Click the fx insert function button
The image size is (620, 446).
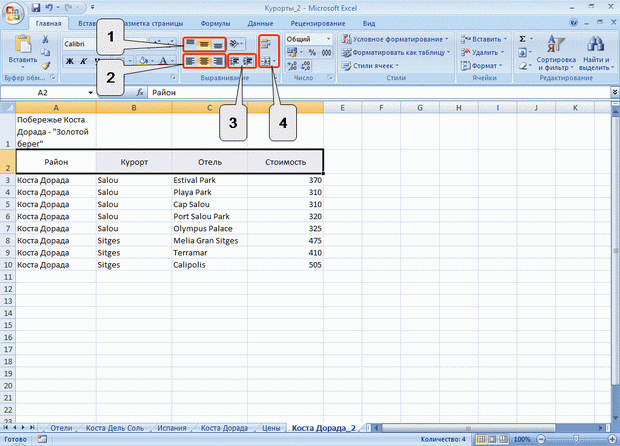[x=140, y=93]
